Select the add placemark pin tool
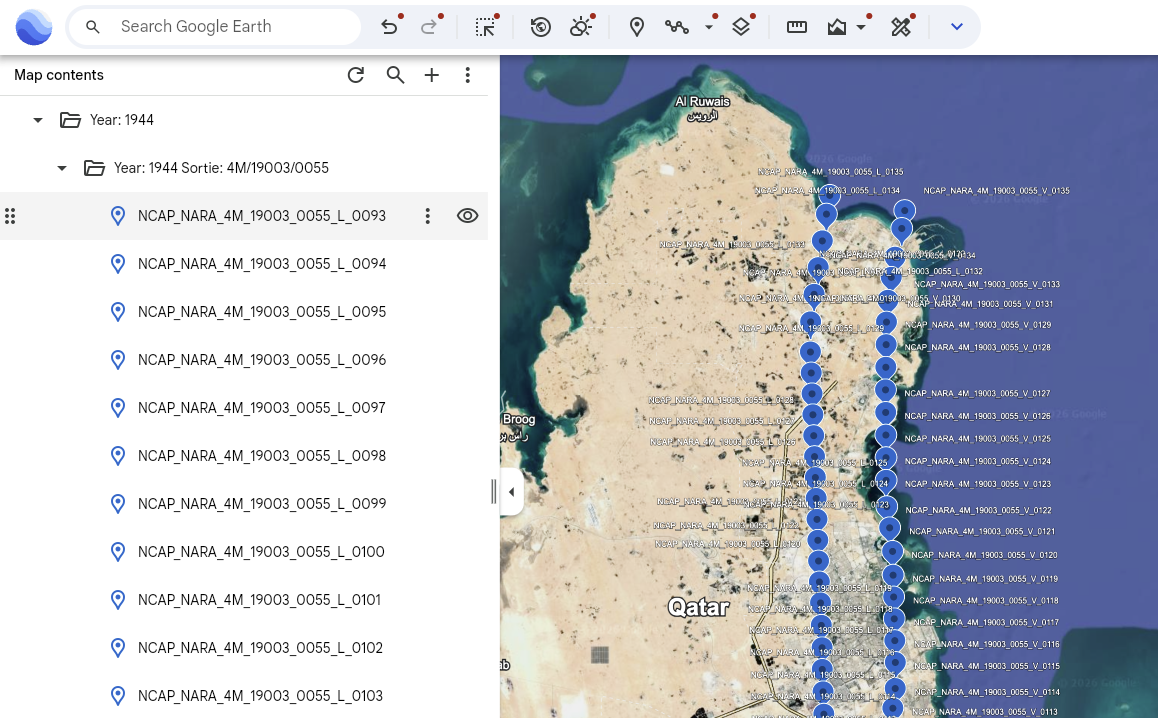This screenshot has height=718, width=1158. tap(637, 27)
